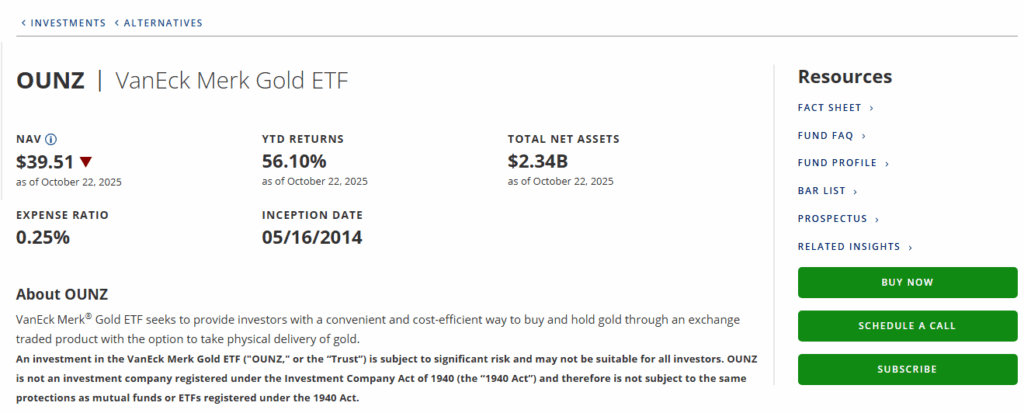Open the Prospectus link

tap(833, 219)
